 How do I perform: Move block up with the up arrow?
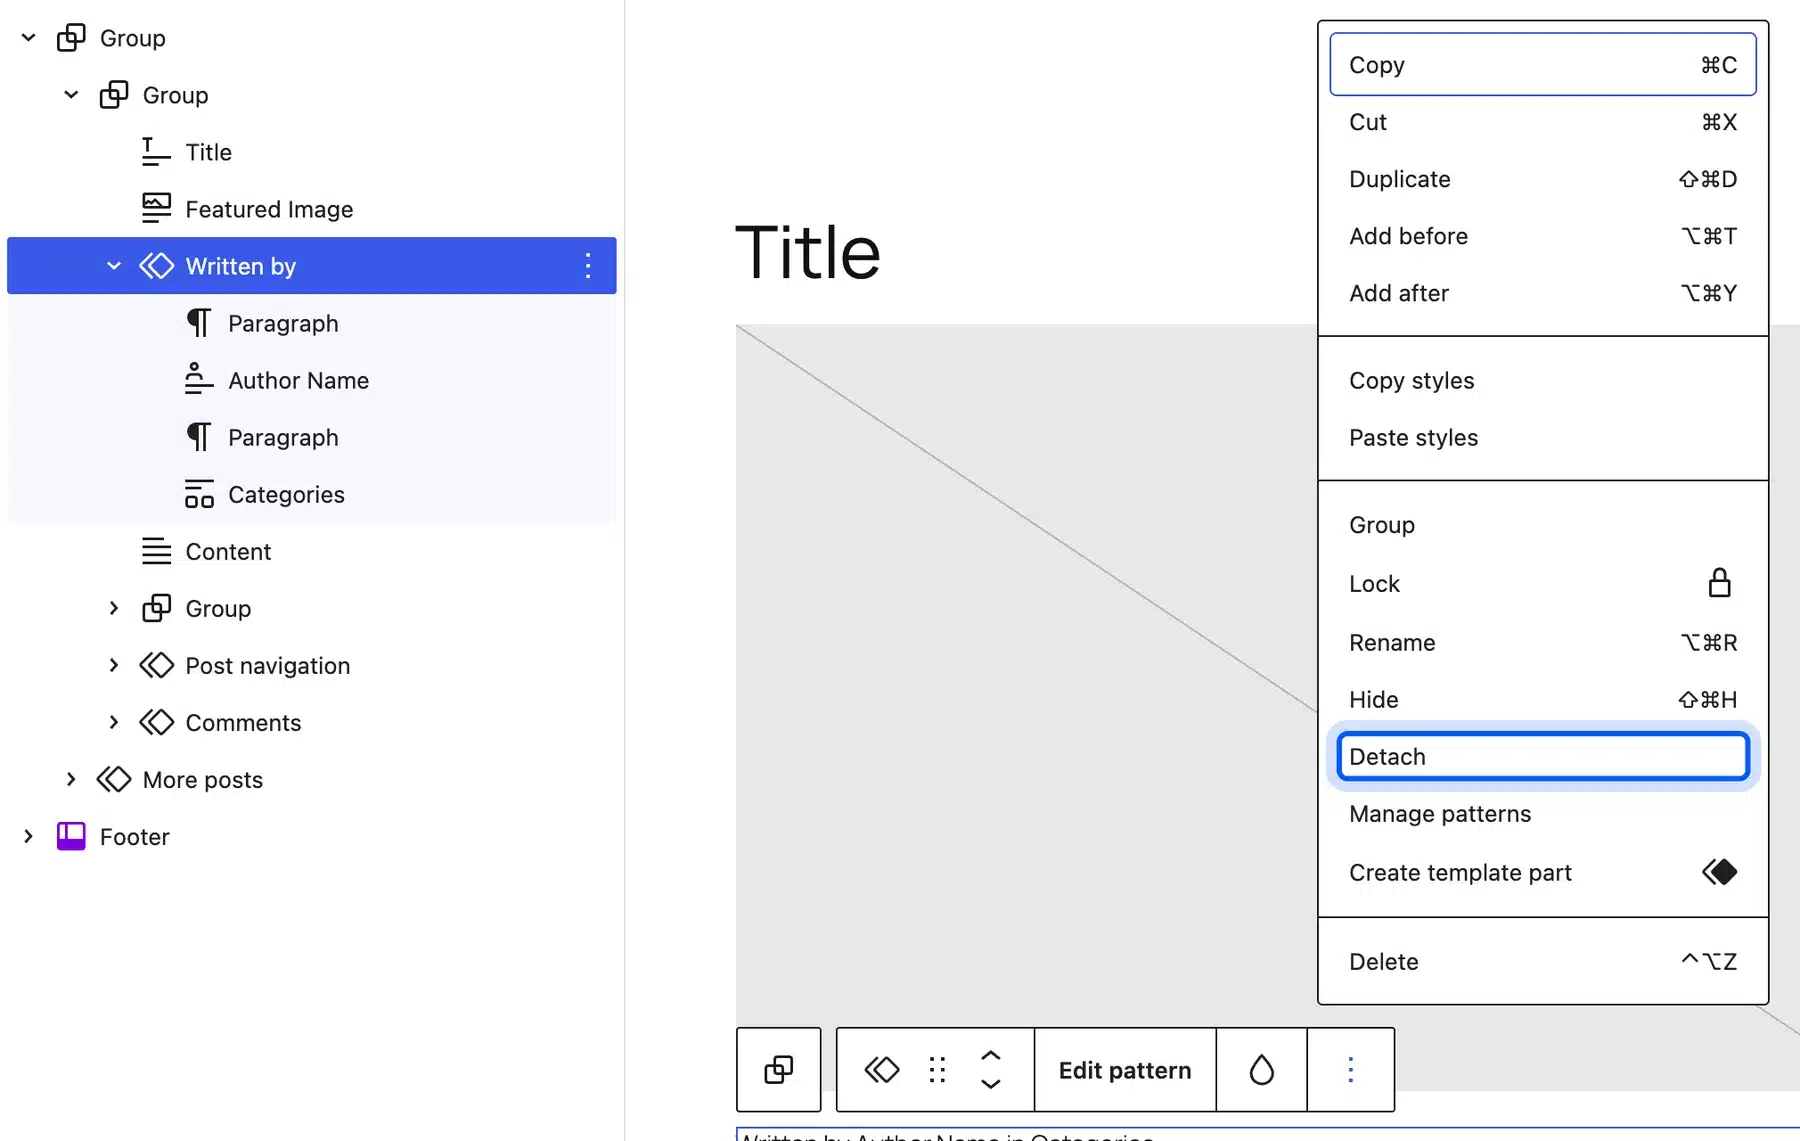(991, 1056)
